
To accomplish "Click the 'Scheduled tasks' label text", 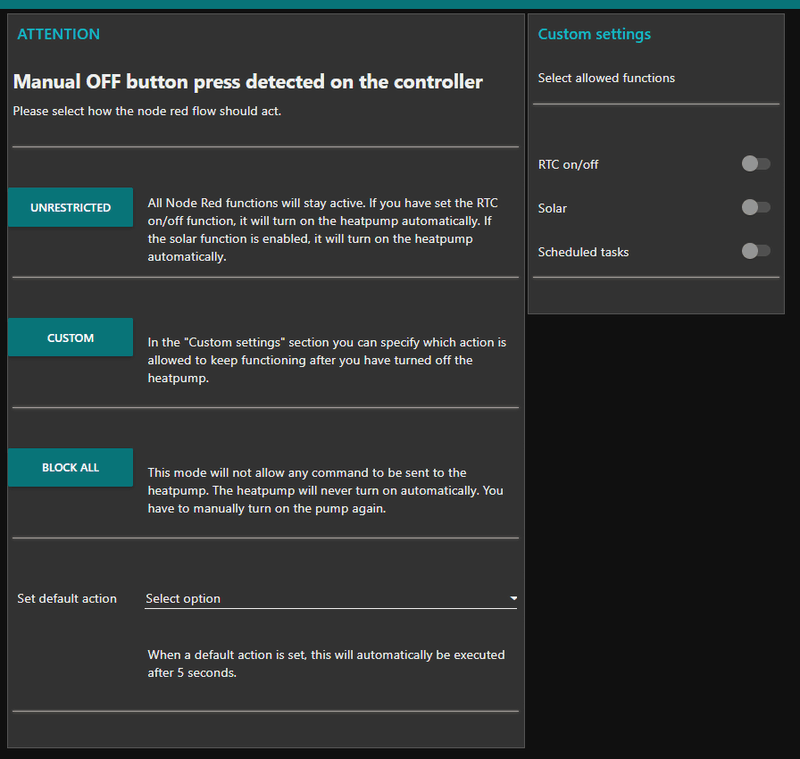I will (x=583, y=252).
